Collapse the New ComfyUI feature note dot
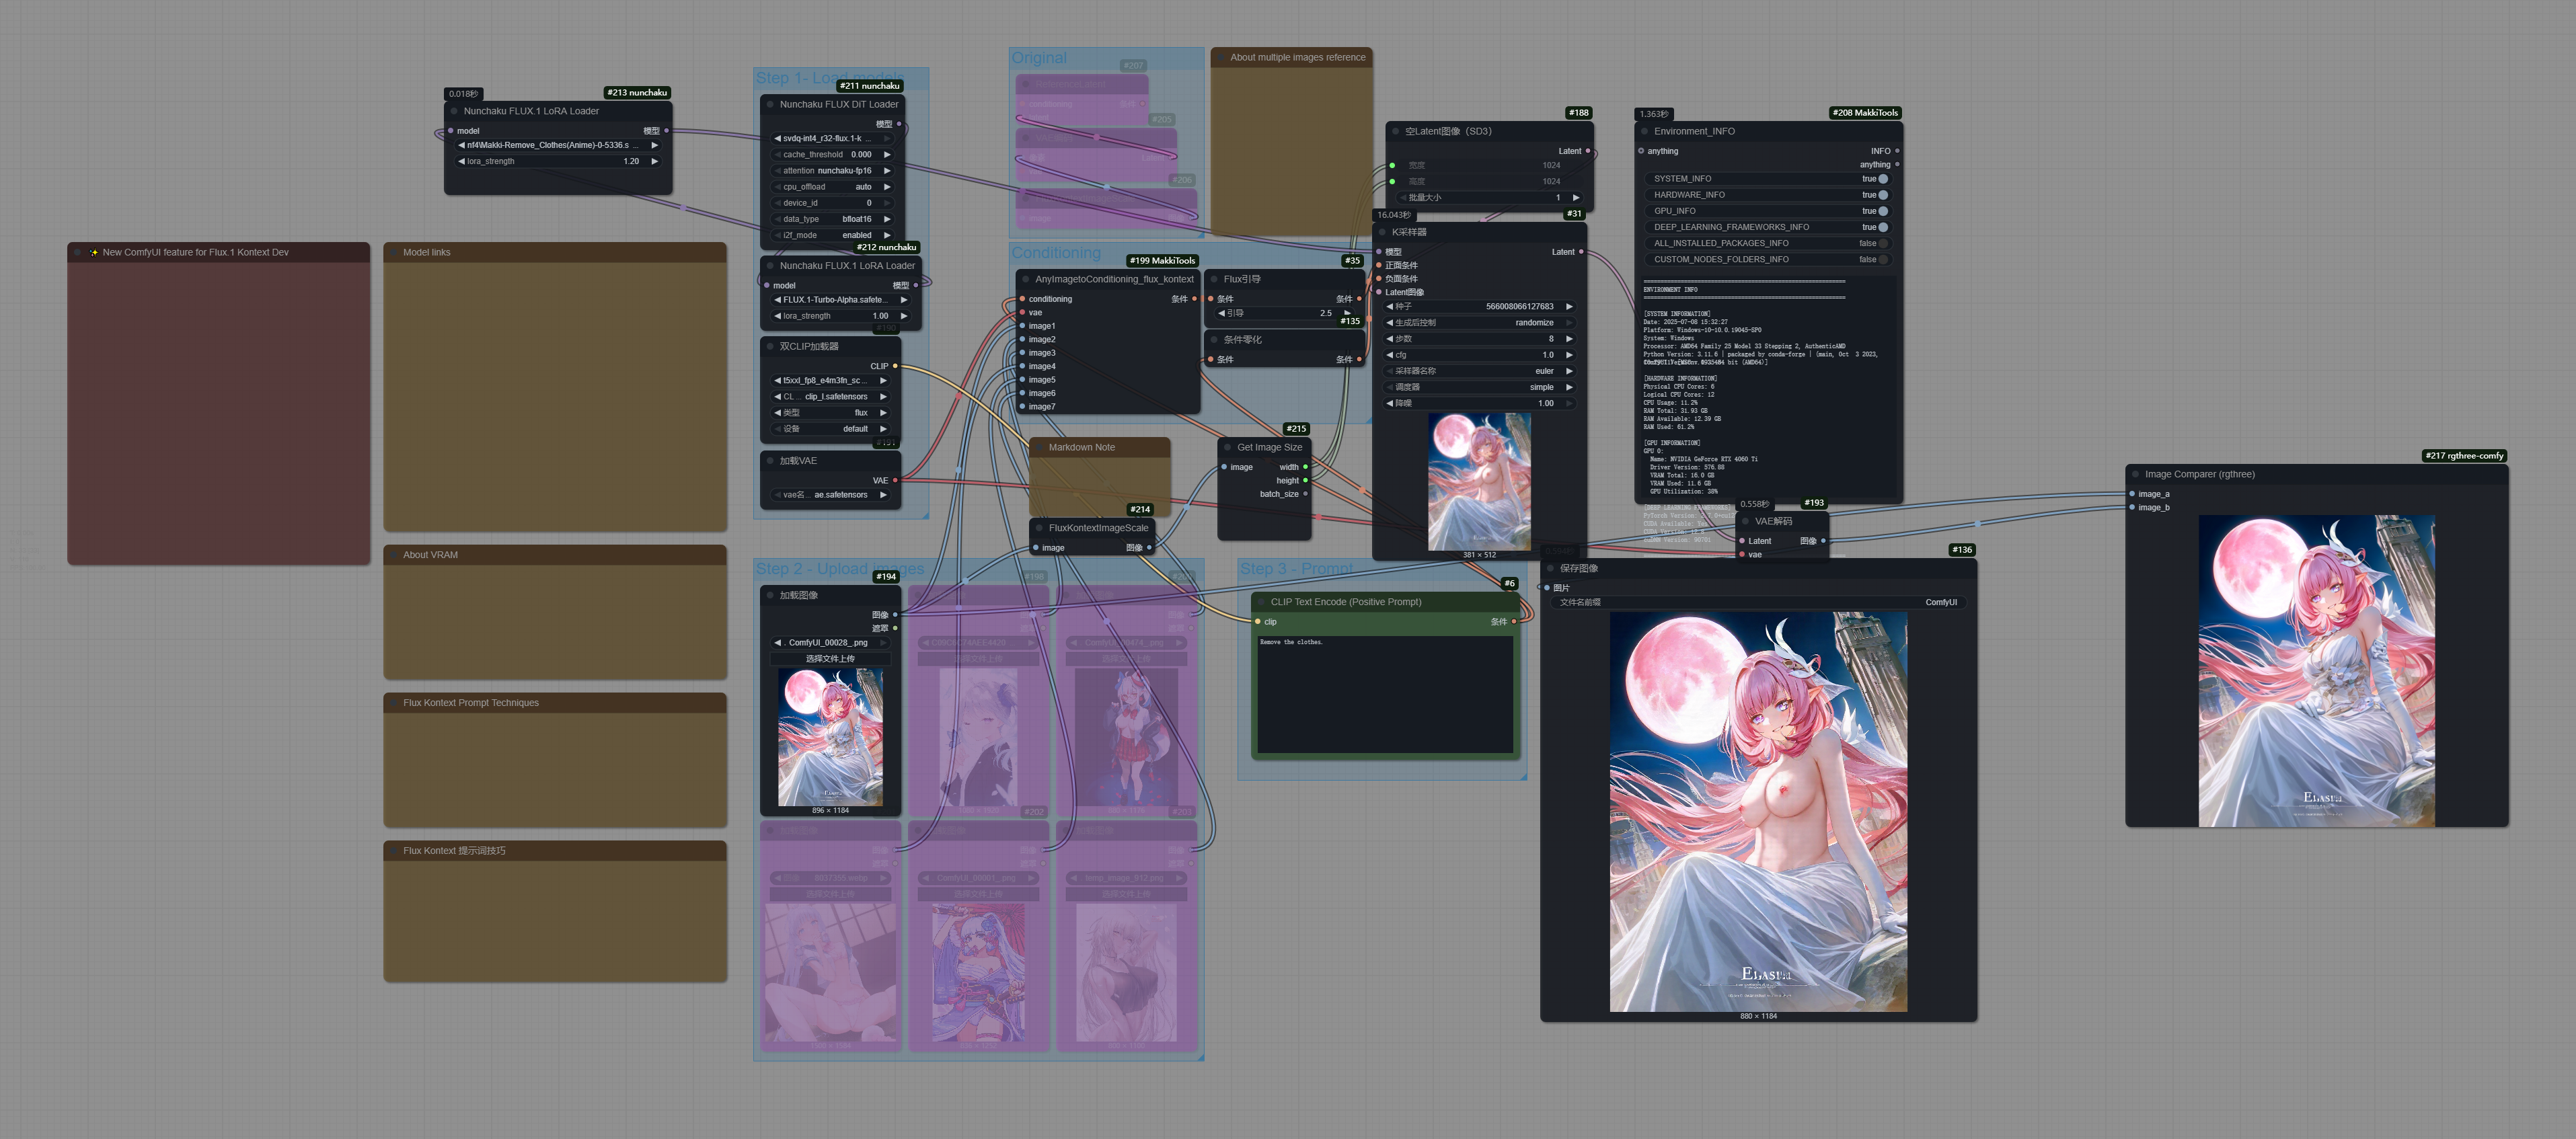Viewport: 2576px width, 1139px height. [78, 252]
